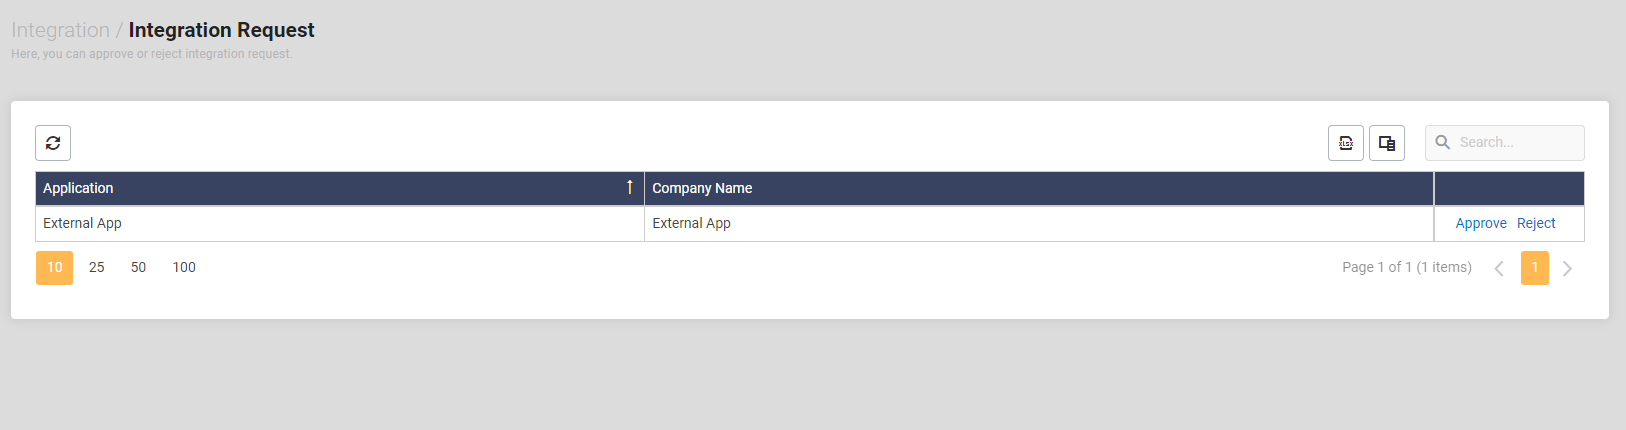The width and height of the screenshot is (1626, 430).
Task: Sort by the Application column header
Action: (78, 188)
